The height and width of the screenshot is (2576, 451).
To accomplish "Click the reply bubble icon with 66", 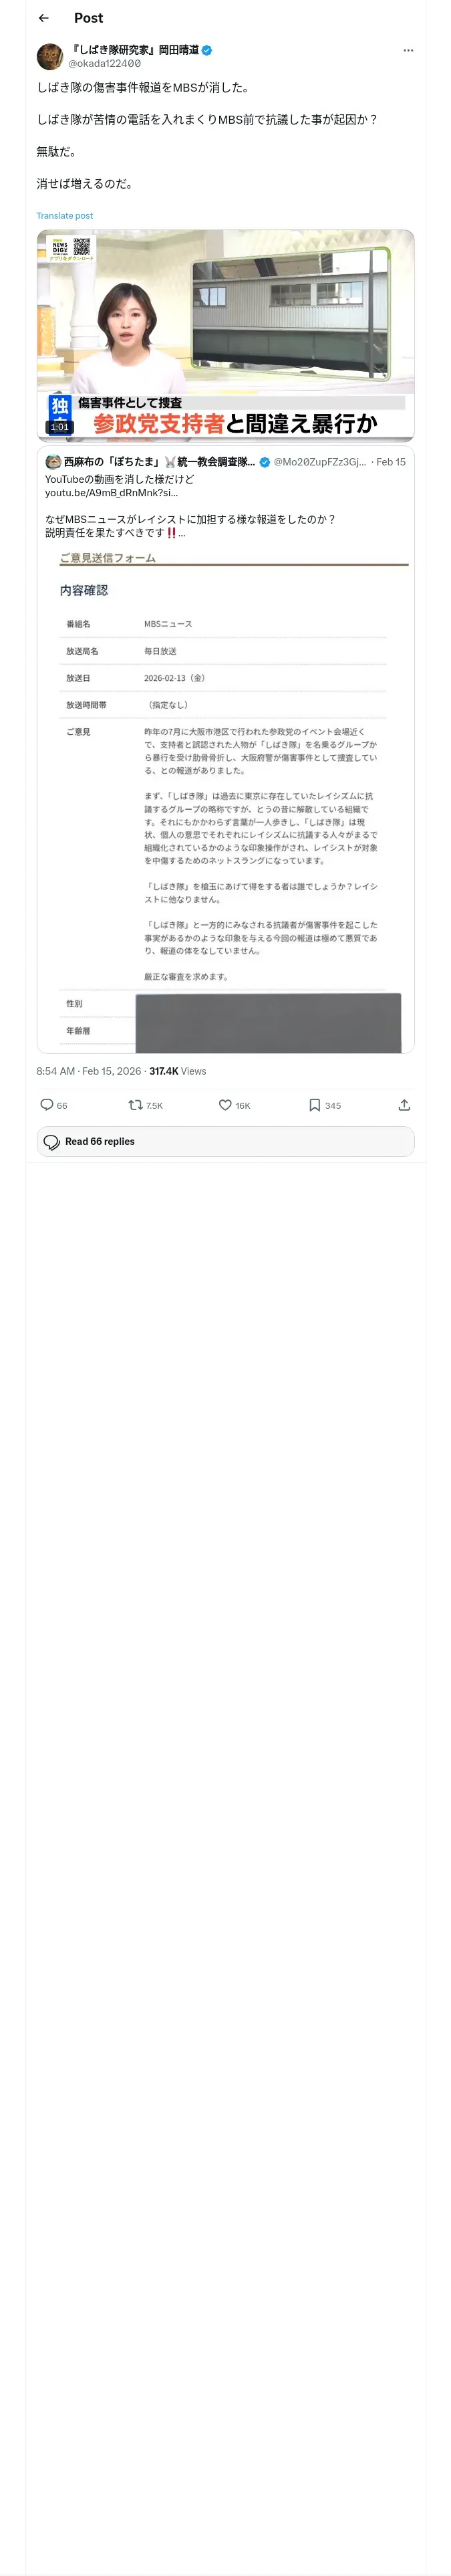I will coord(47,1105).
